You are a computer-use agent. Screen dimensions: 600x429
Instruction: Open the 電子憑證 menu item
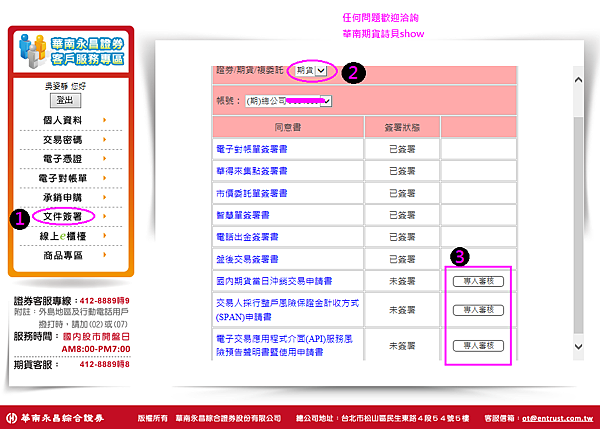tap(62, 159)
